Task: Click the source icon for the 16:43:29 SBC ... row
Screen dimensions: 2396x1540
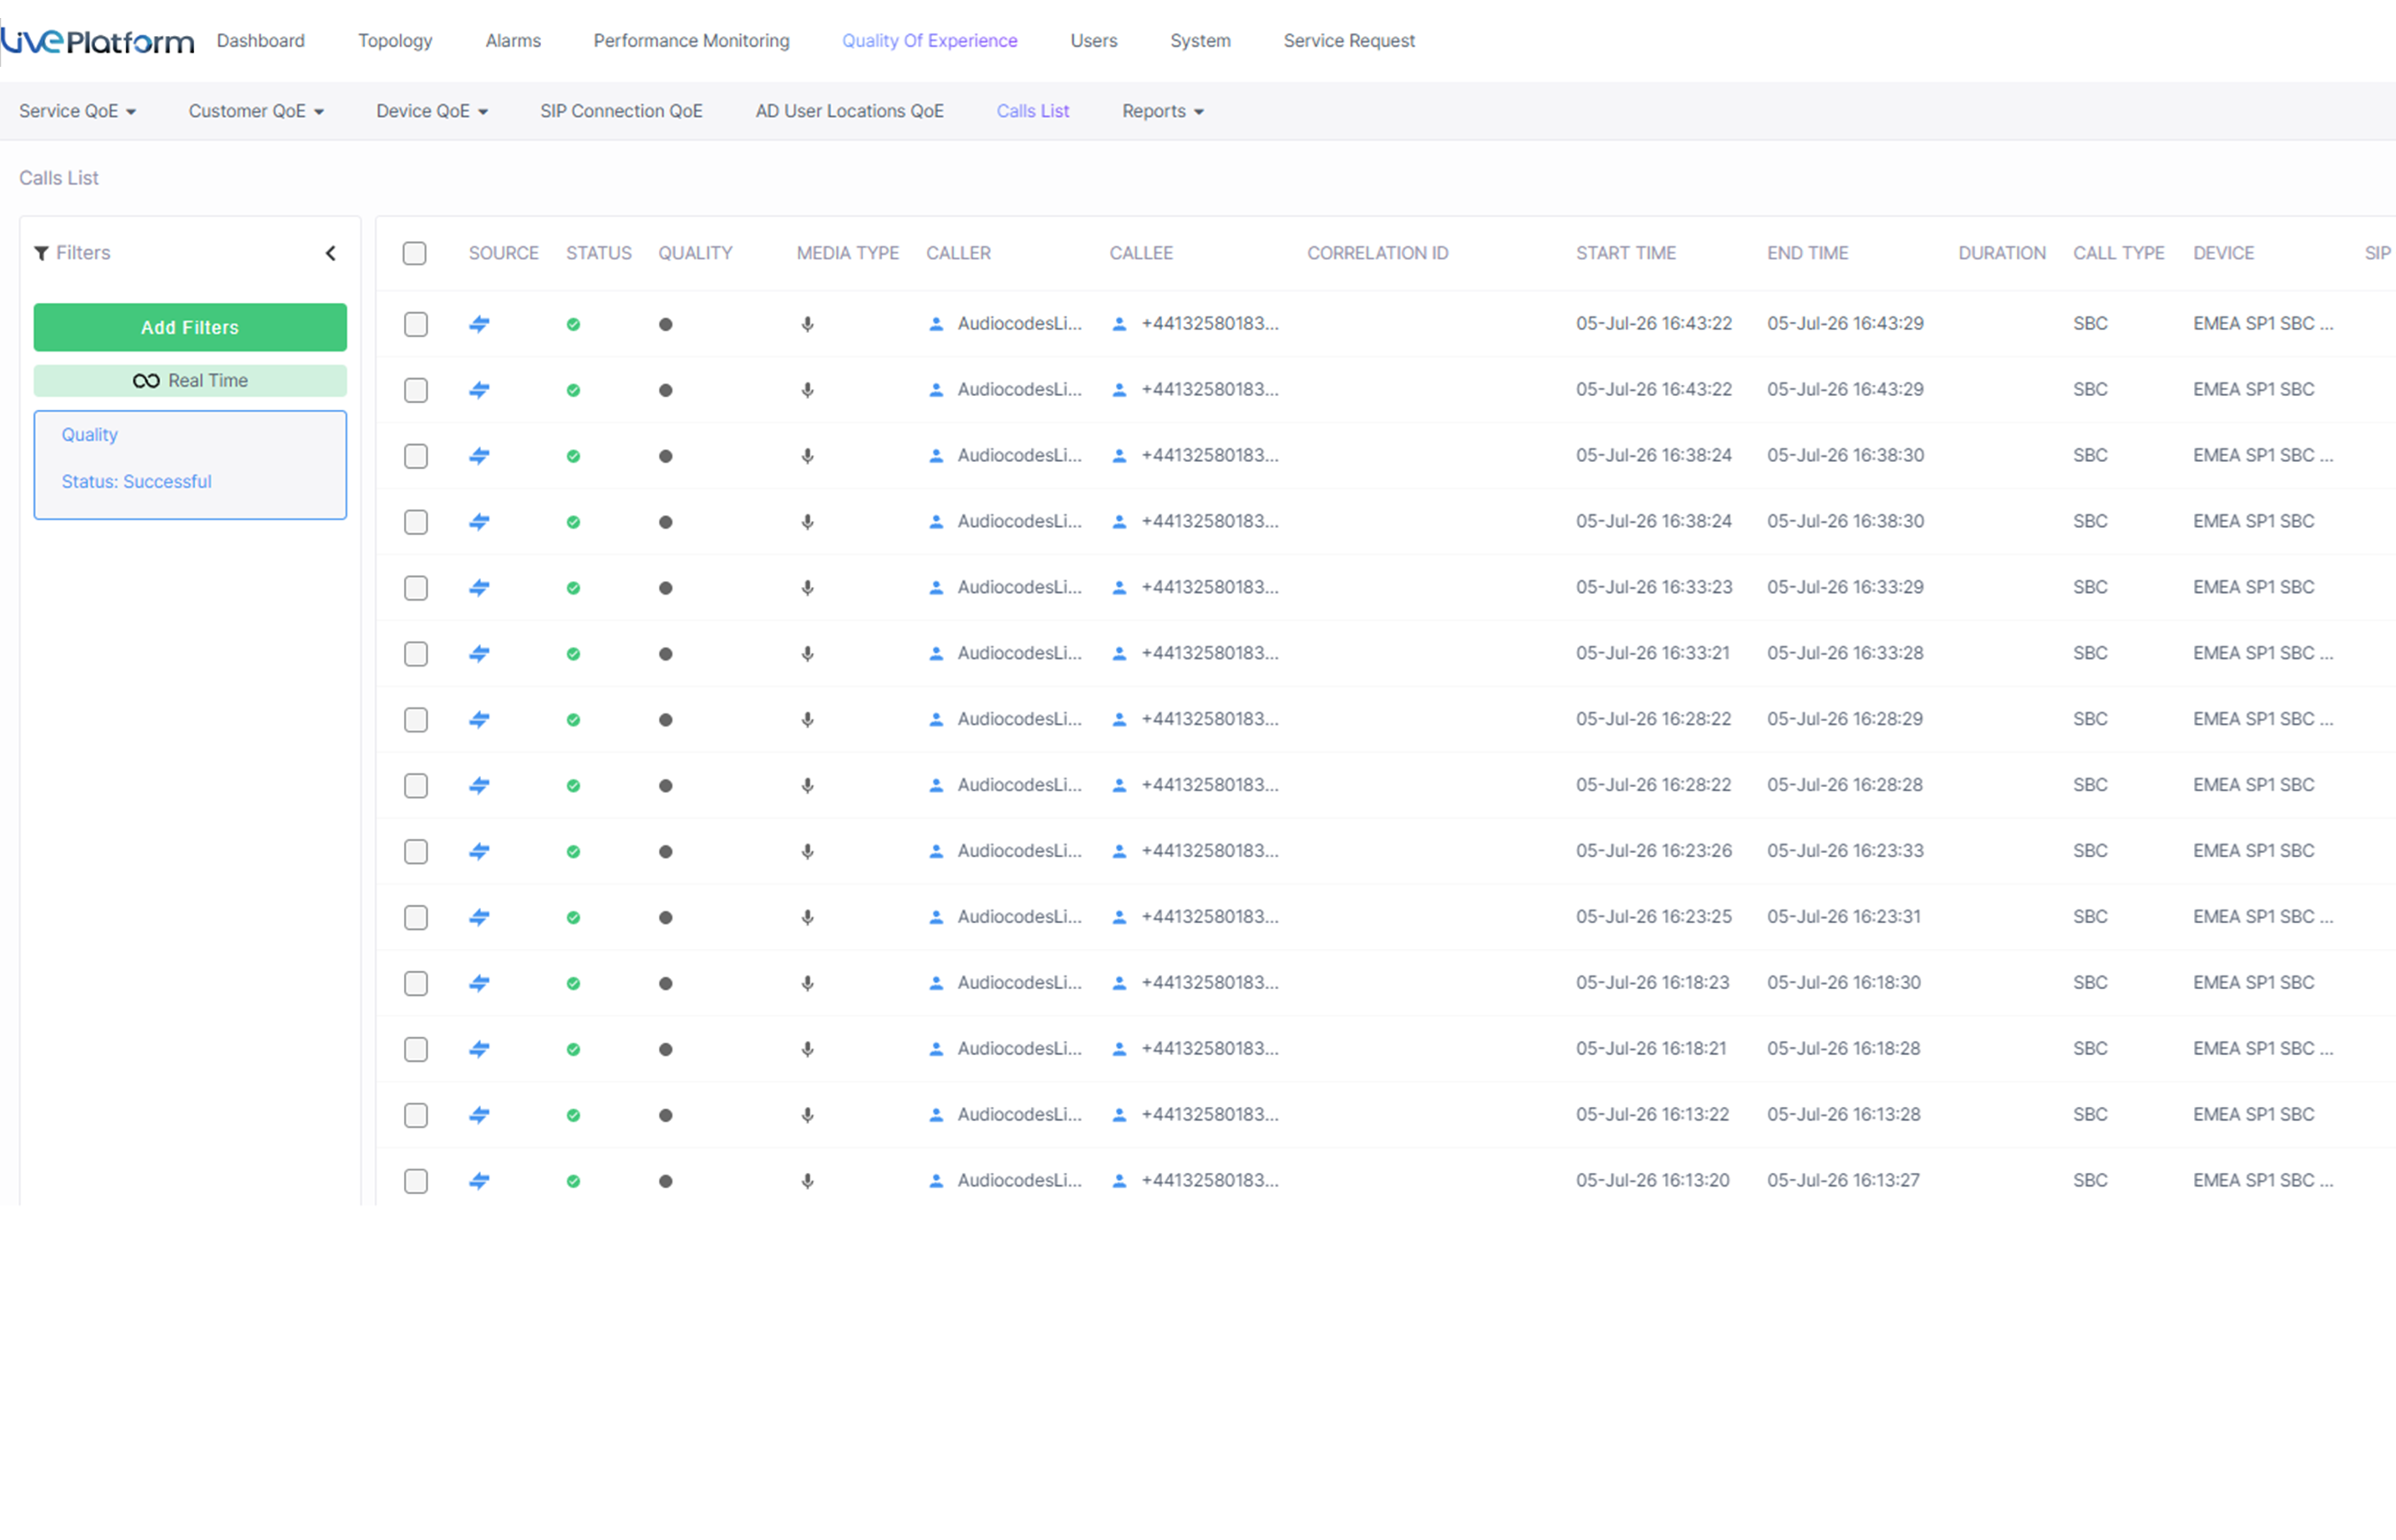Action: (480, 324)
